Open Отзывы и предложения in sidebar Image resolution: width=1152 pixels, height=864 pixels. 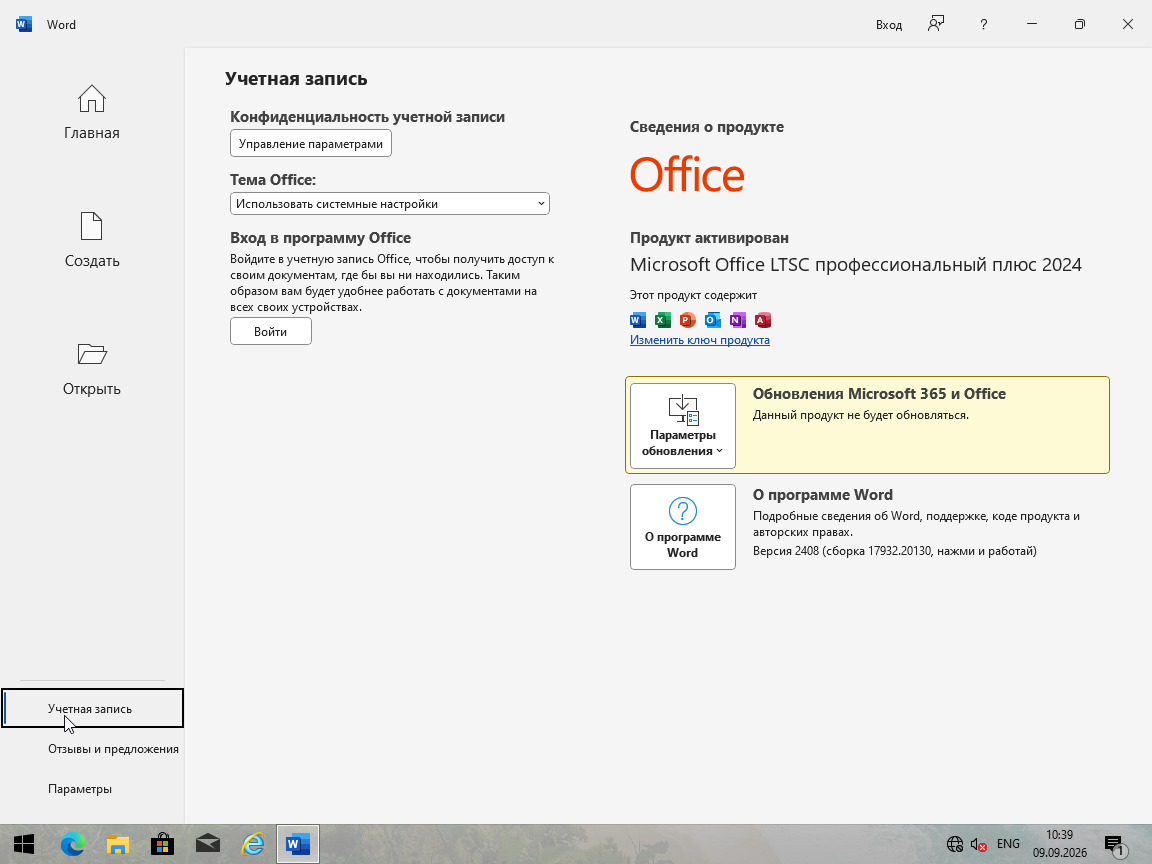(x=113, y=749)
